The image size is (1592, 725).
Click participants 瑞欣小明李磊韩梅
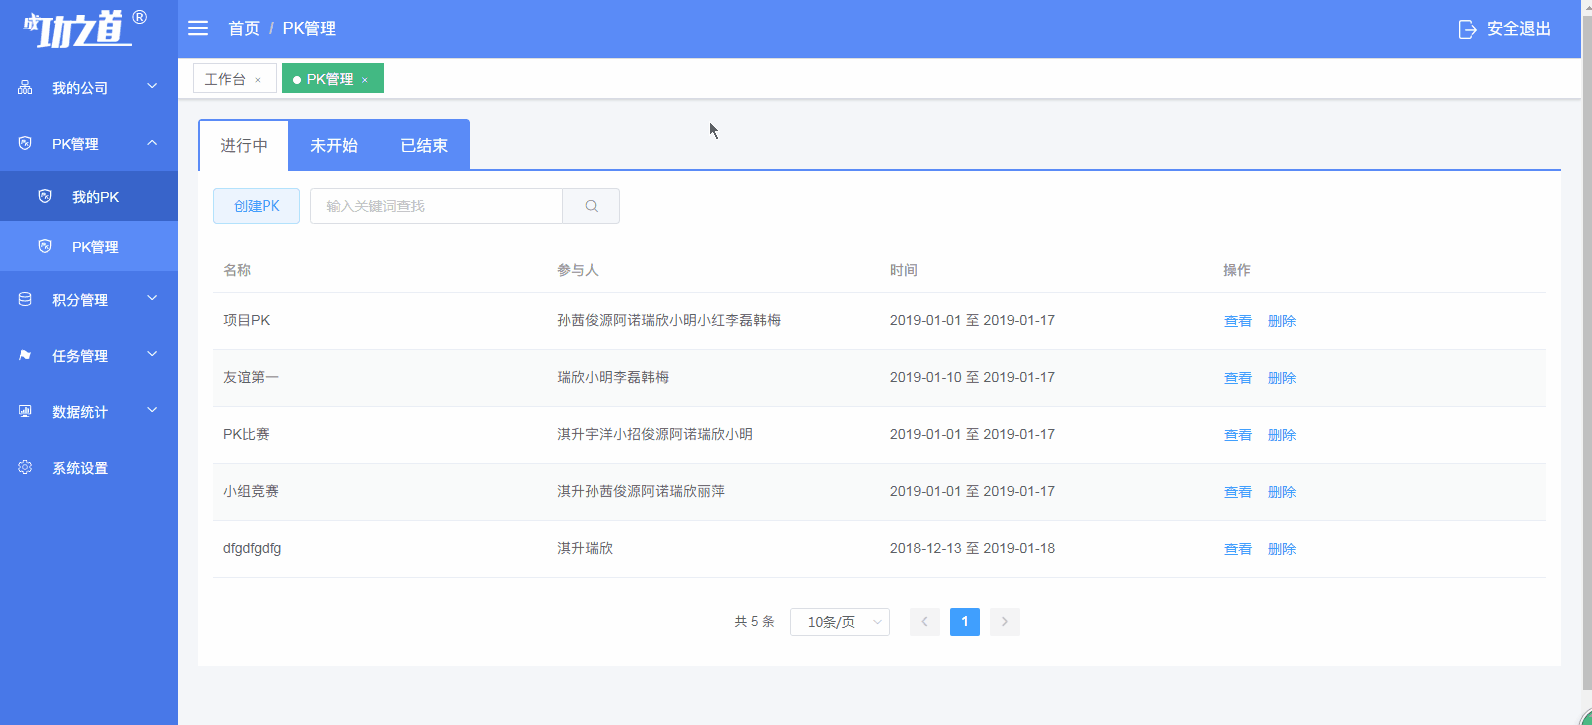[x=613, y=377]
